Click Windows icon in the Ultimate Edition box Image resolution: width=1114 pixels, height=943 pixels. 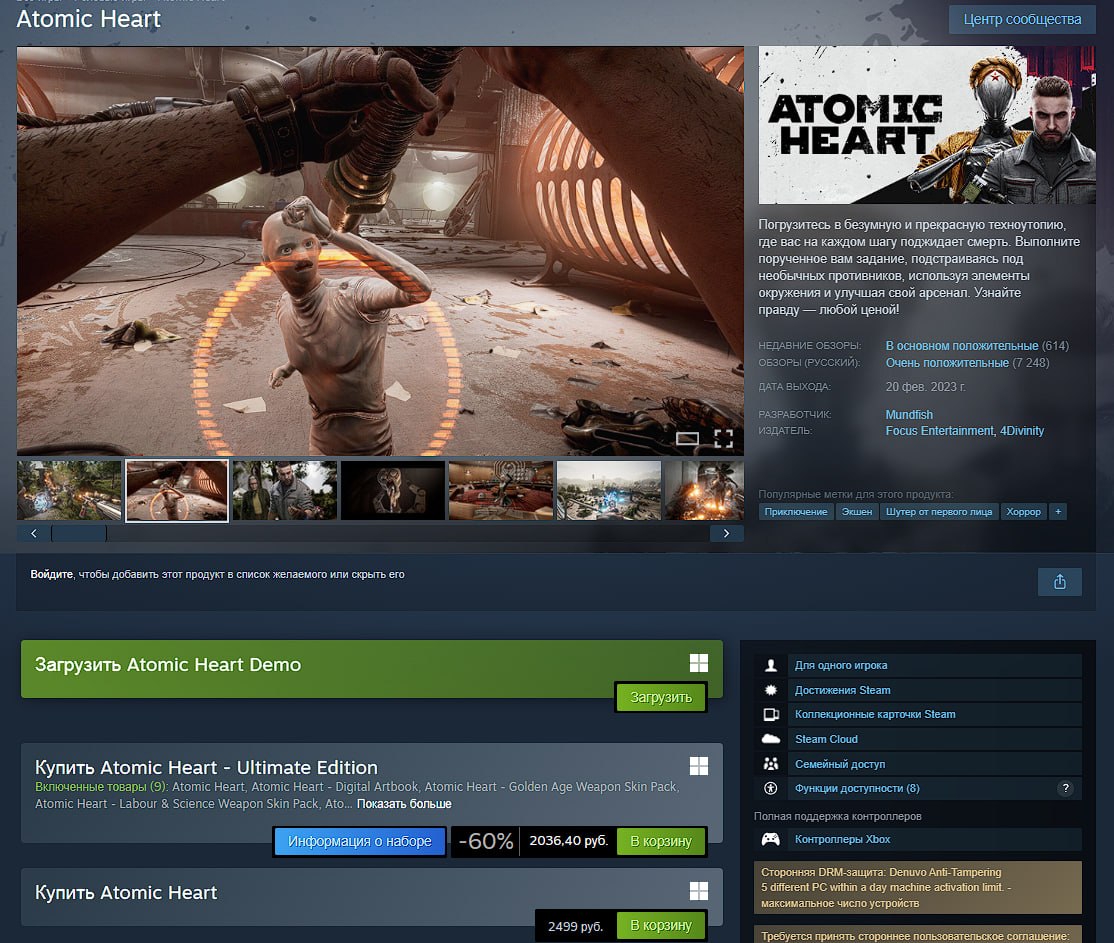click(698, 765)
